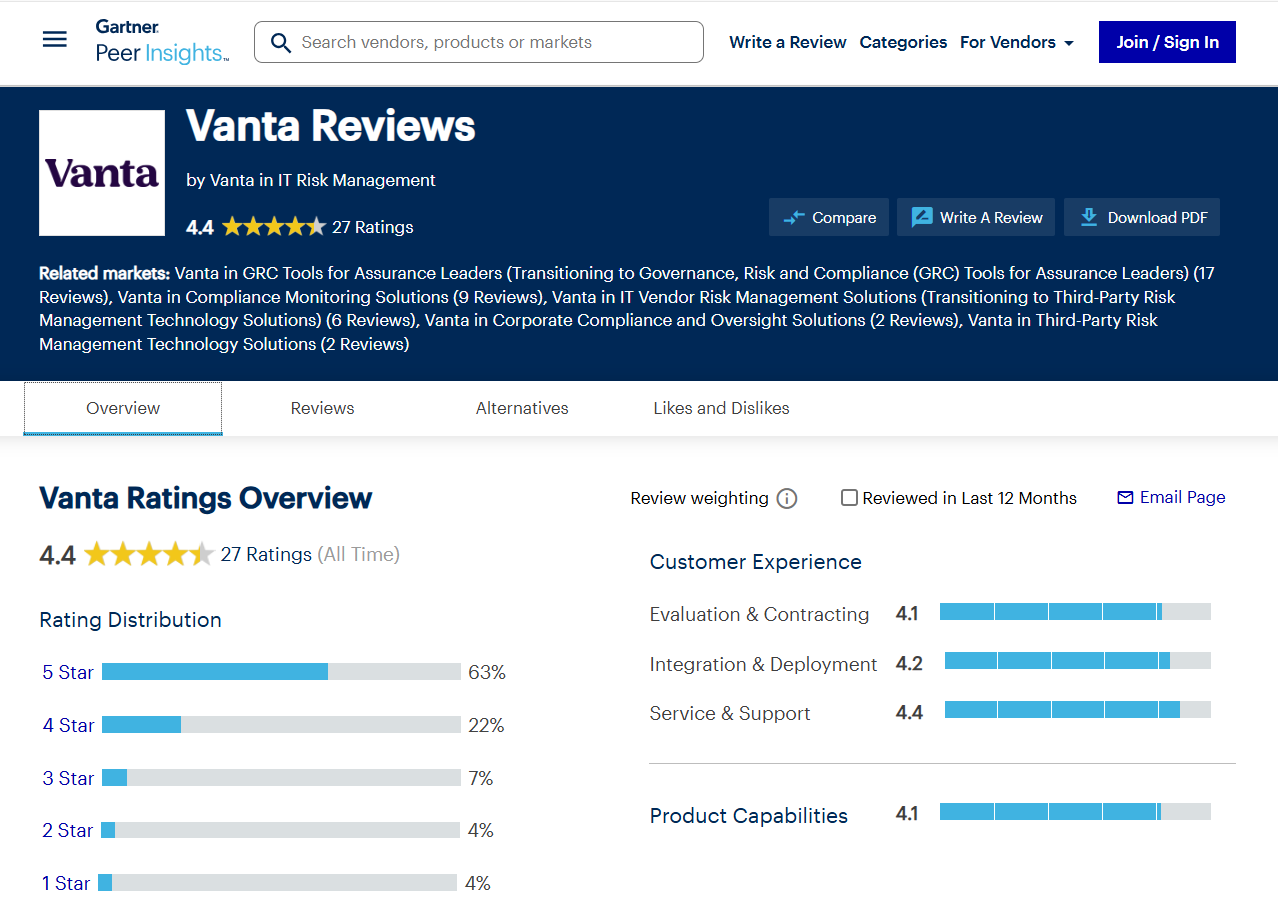
Task: Click the Review weighting info icon
Action: pos(787,498)
